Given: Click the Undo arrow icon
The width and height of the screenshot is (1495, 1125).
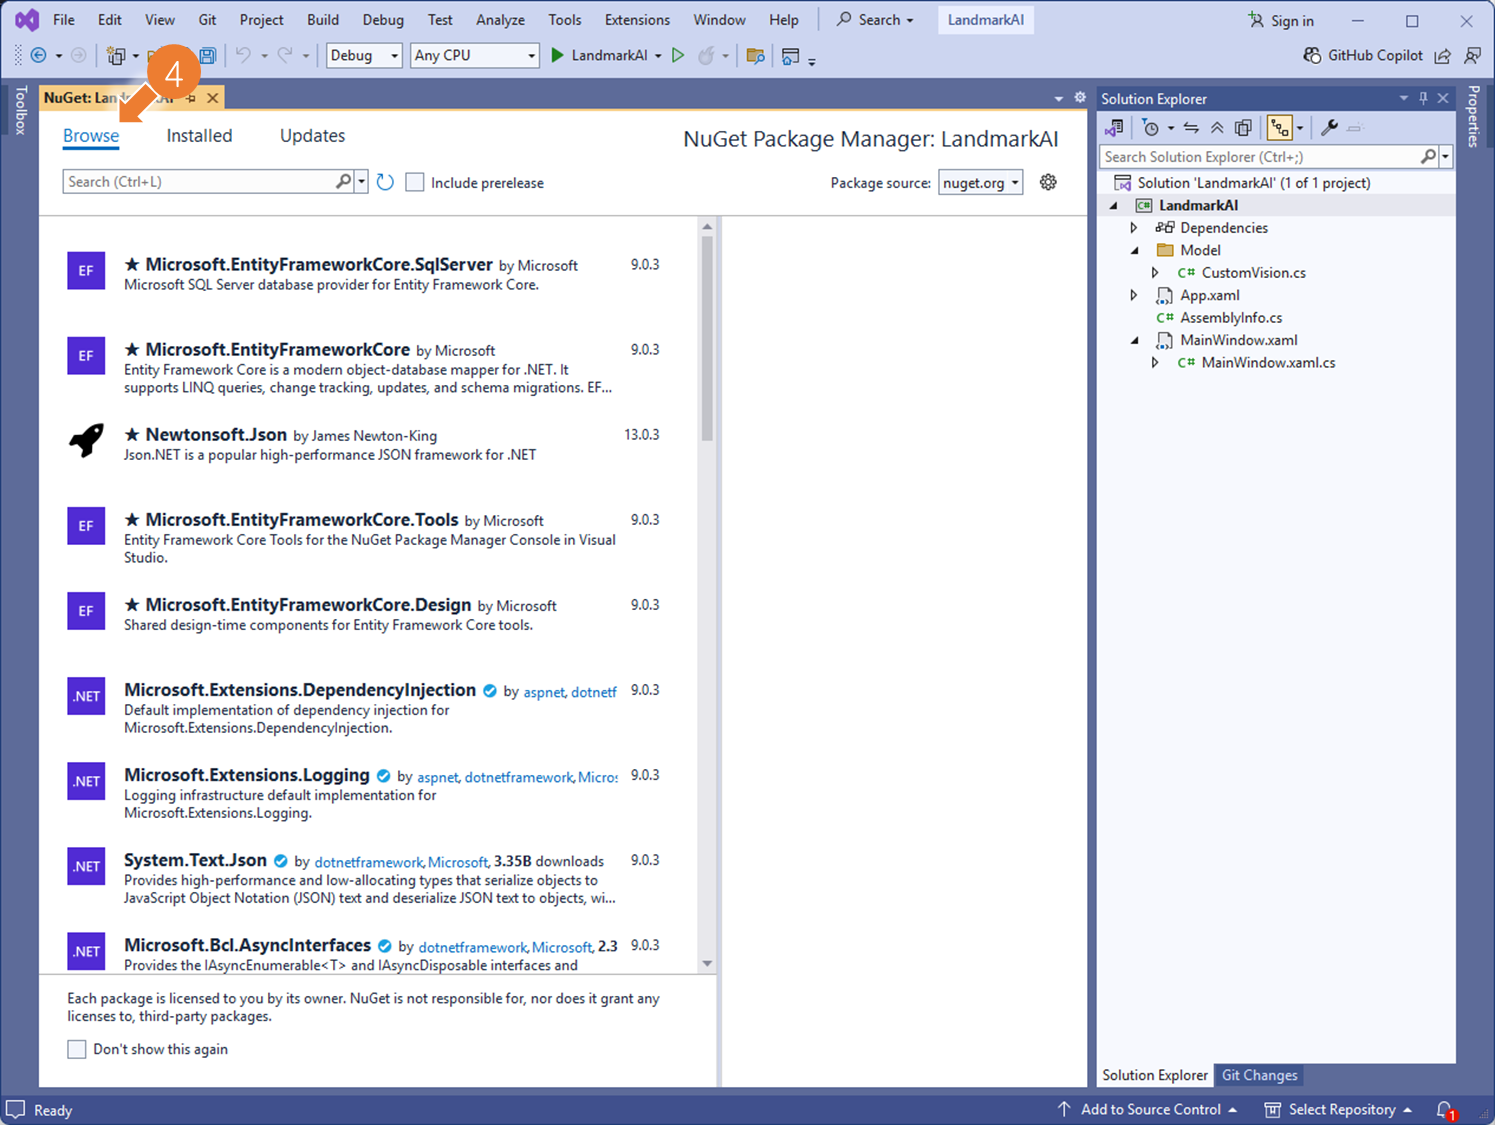Looking at the screenshot, I should click(x=243, y=55).
